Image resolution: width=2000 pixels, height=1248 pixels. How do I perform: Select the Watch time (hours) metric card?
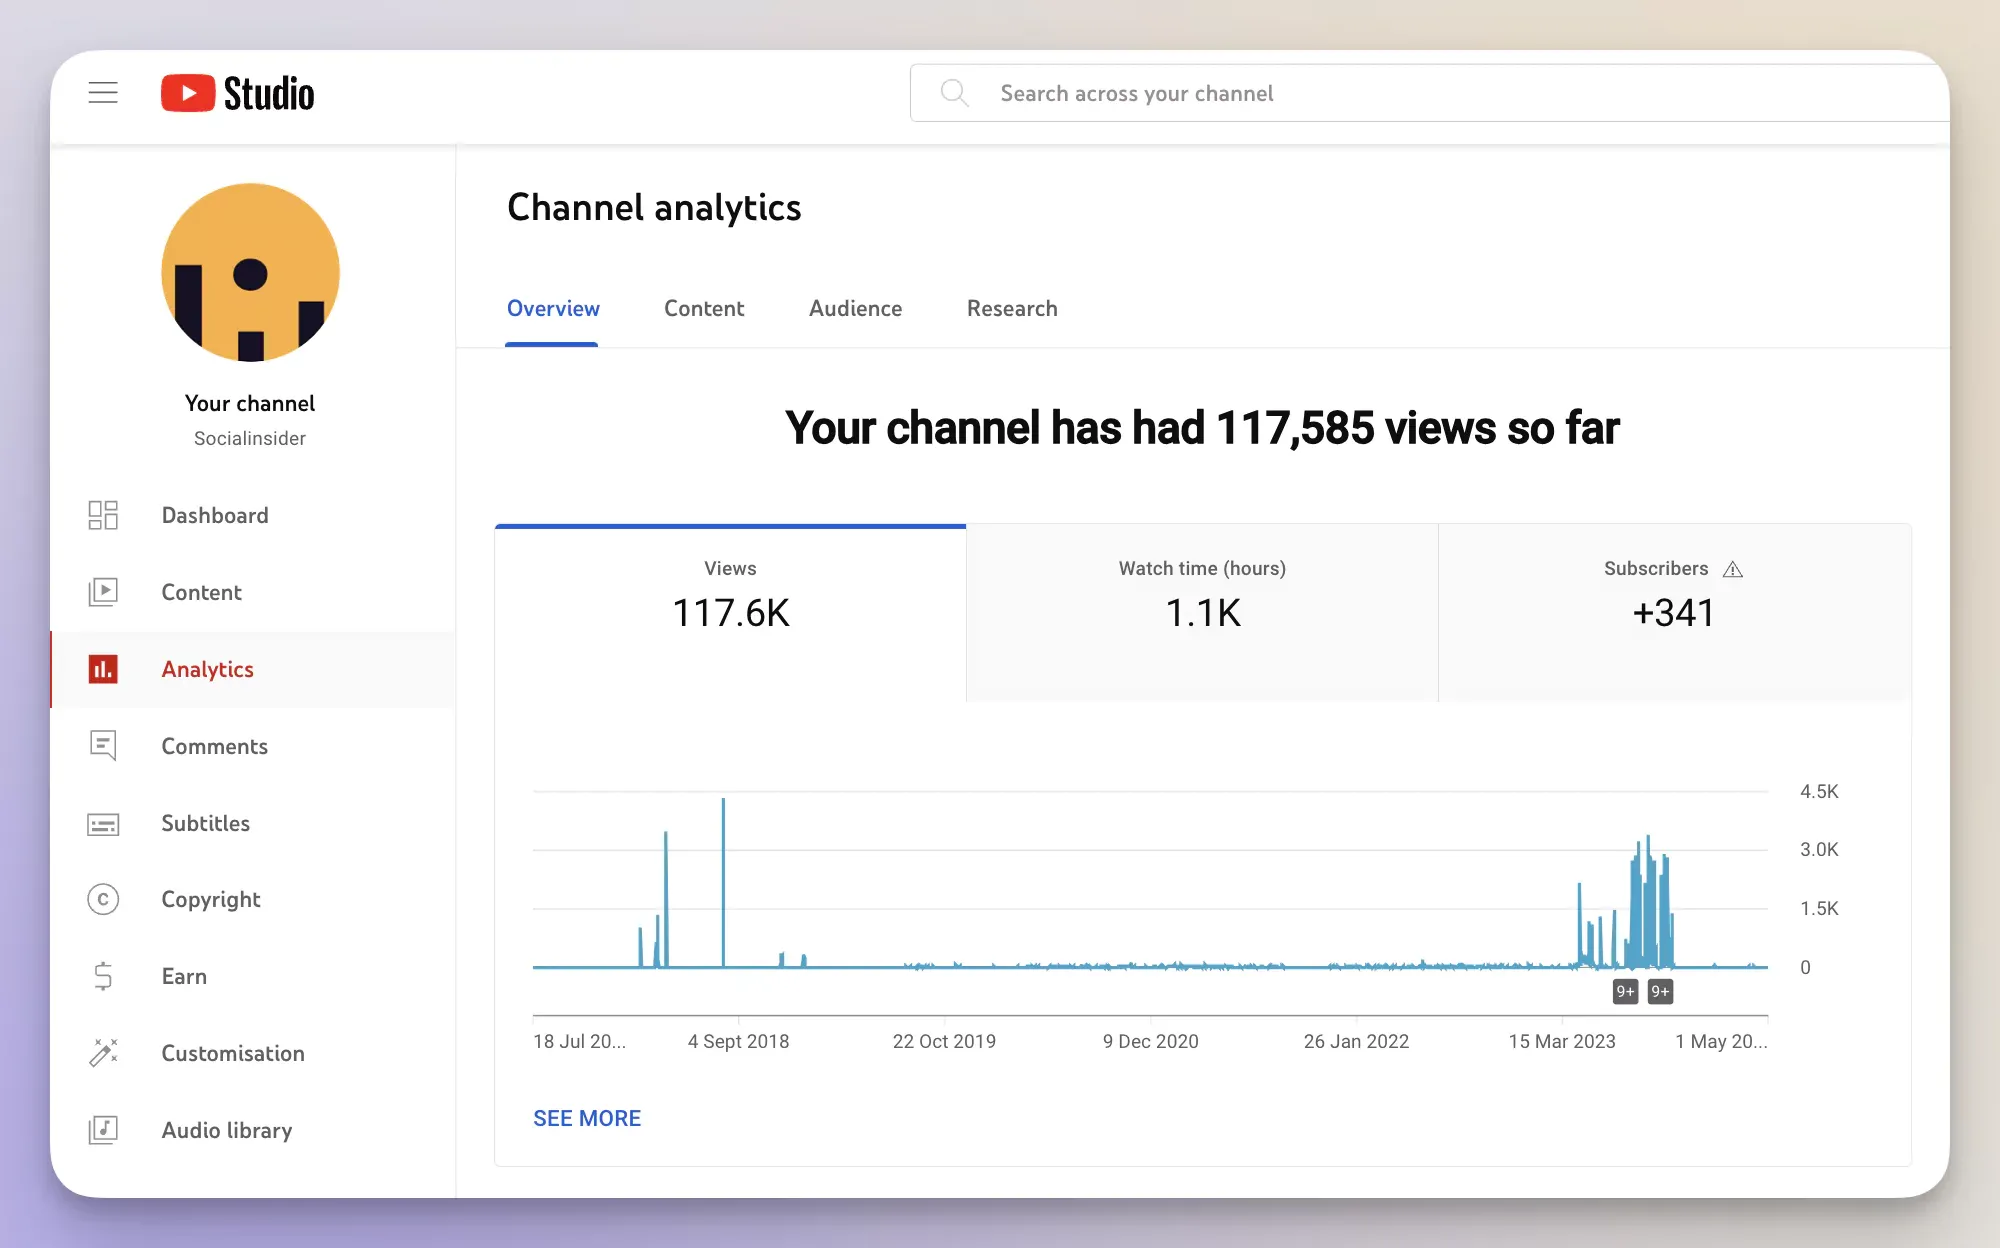(x=1202, y=613)
